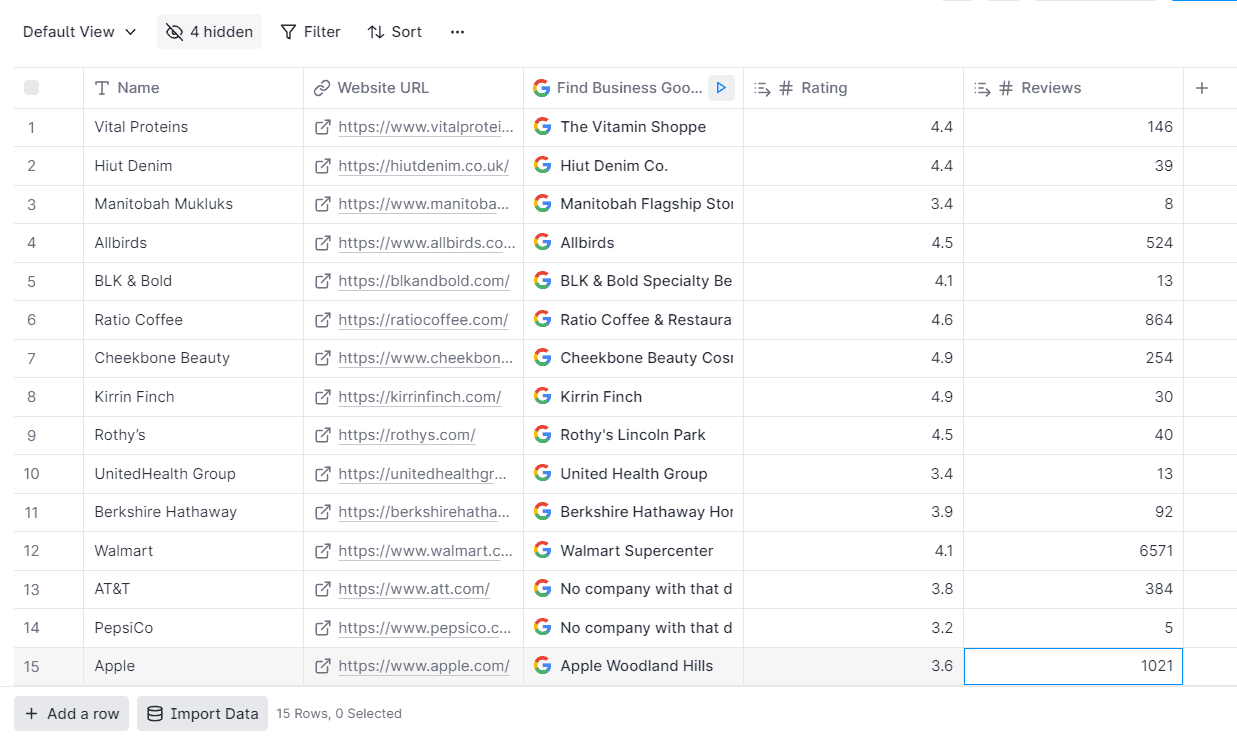Click the number type icon in Reviews header
The width and height of the screenshot is (1237, 738).
[x=1006, y=88]
